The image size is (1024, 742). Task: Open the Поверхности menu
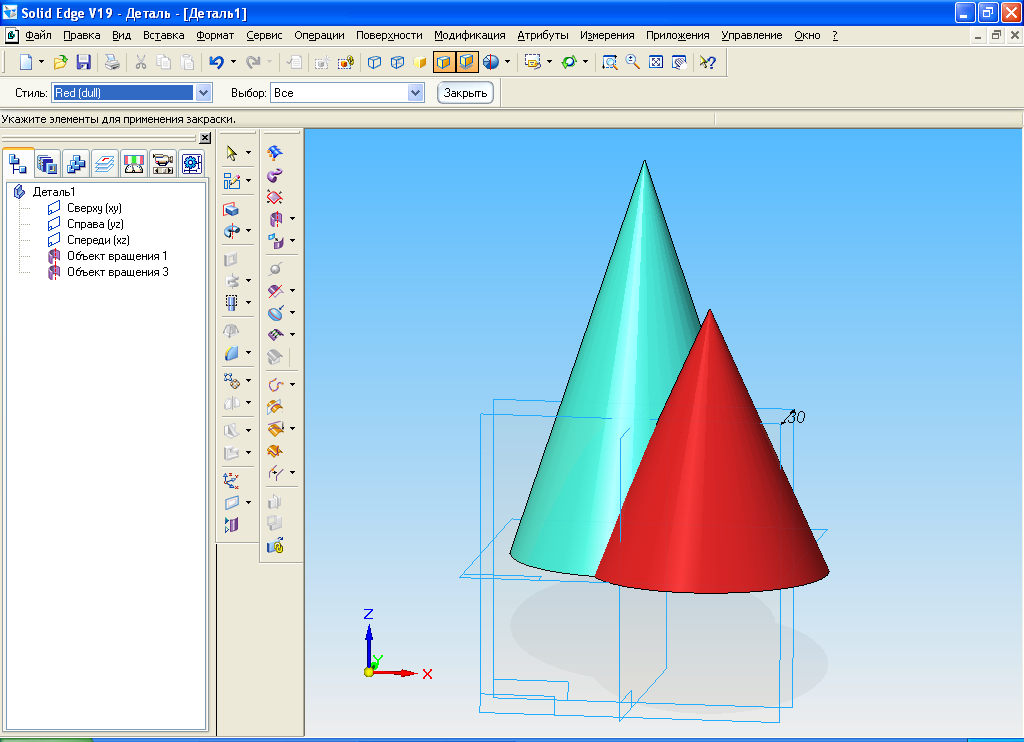(389, 35)
